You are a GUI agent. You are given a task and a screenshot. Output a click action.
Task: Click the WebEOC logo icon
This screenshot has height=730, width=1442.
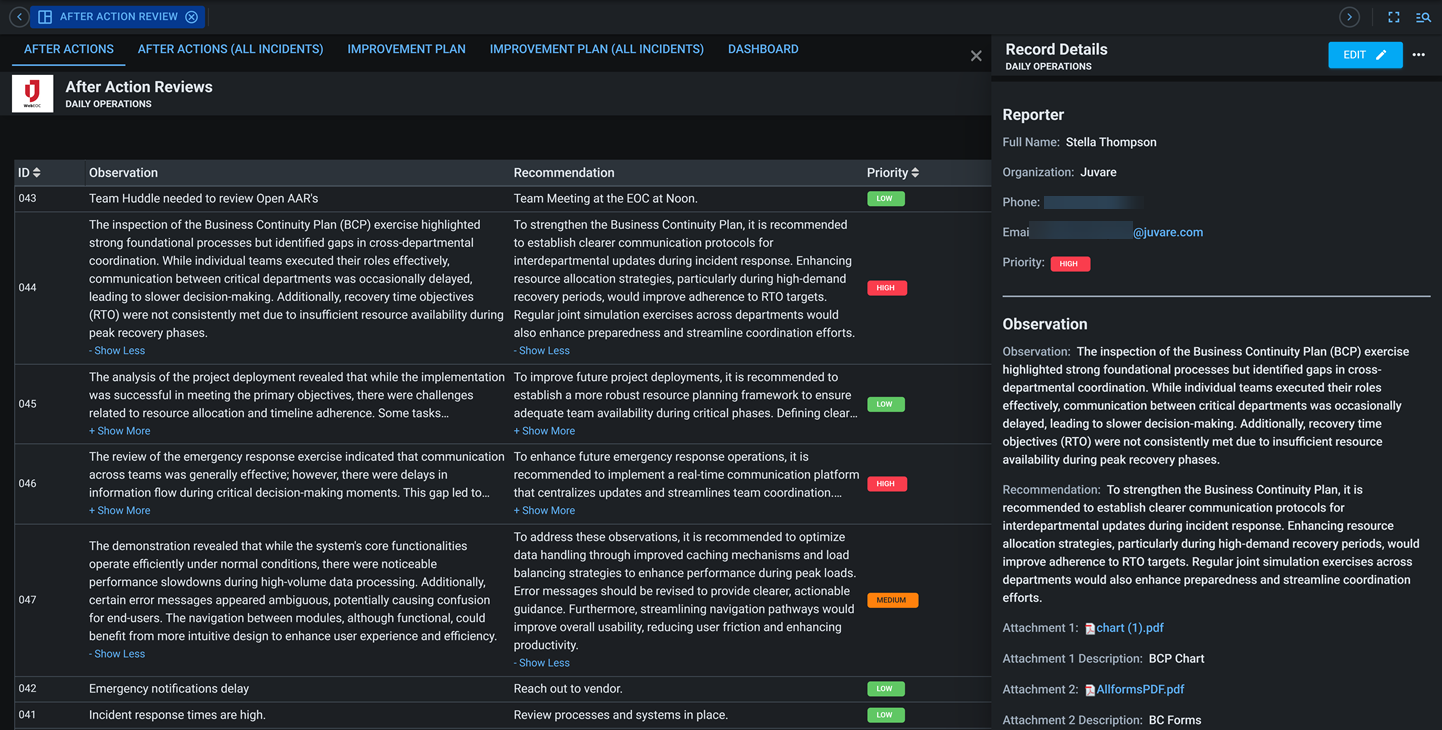(32, 94)
